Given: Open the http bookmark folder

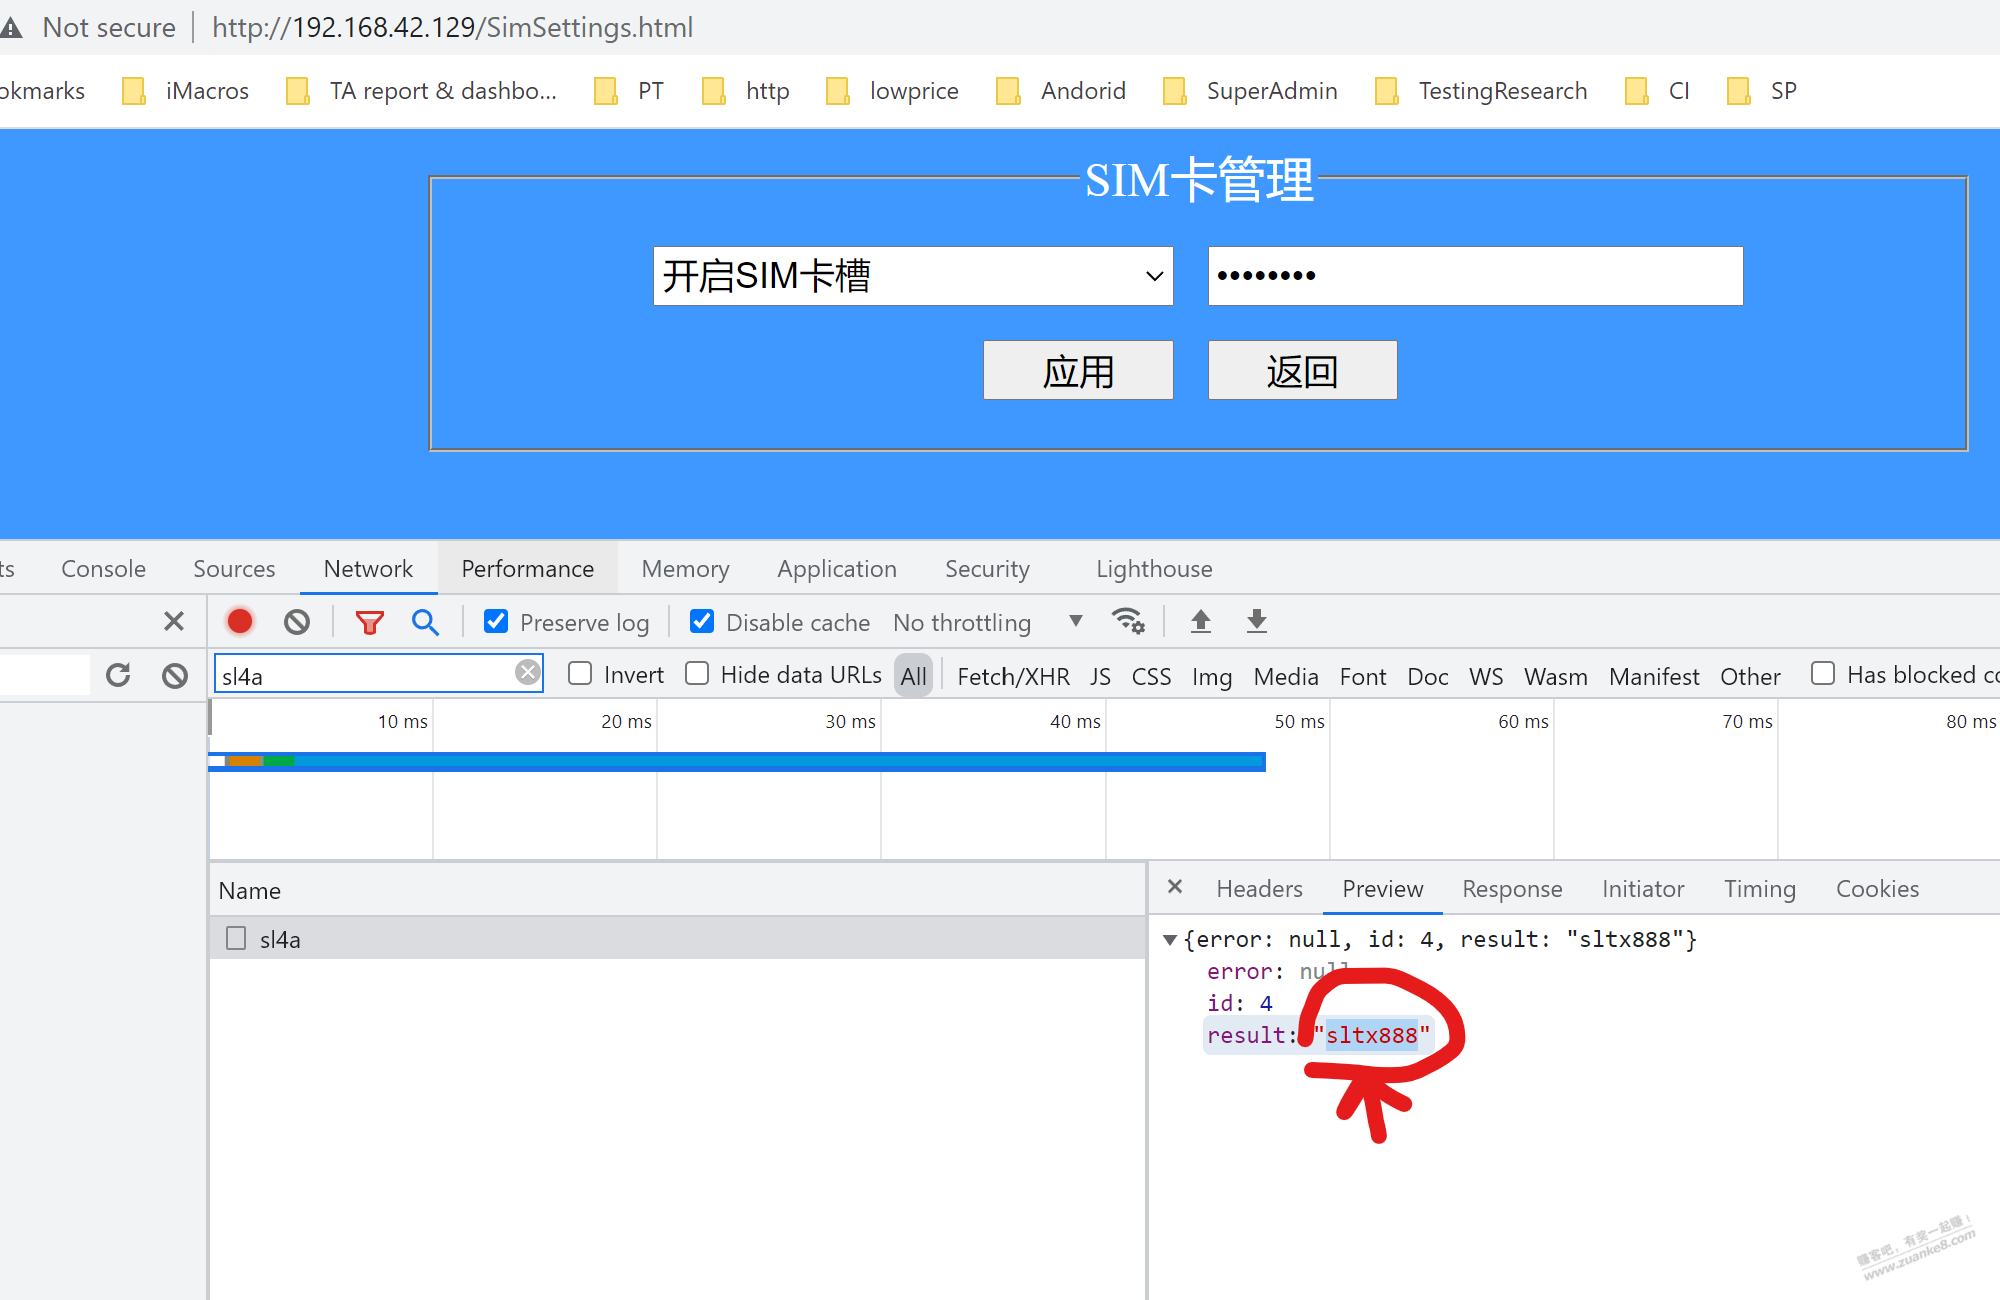Looking at the screenshot, I should click(746, 91).
